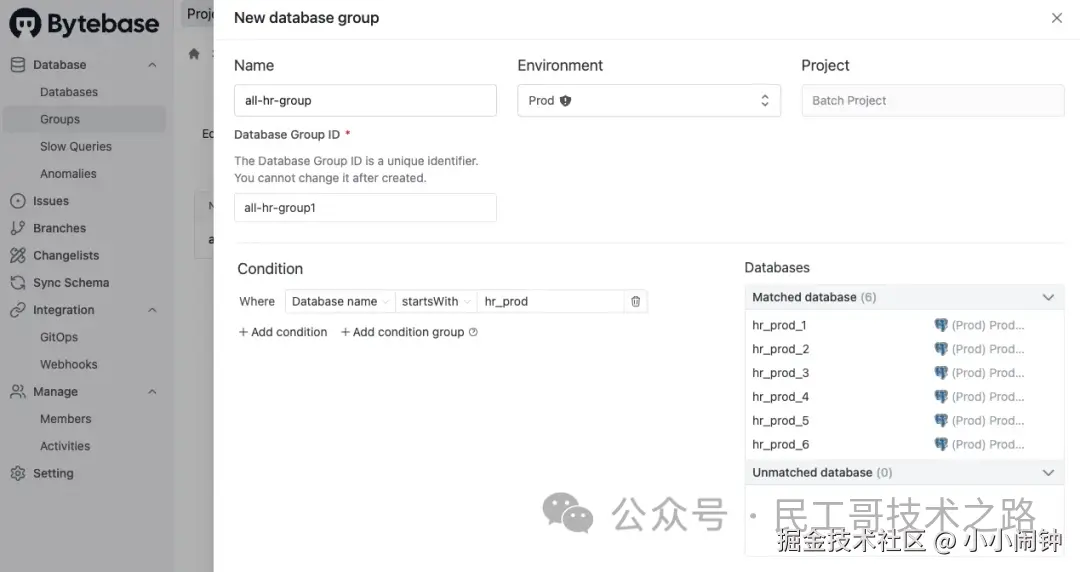The width and height of the screenshot is (1080, 572).
Task: Open the Groups sidebar item
Action: 60,120
